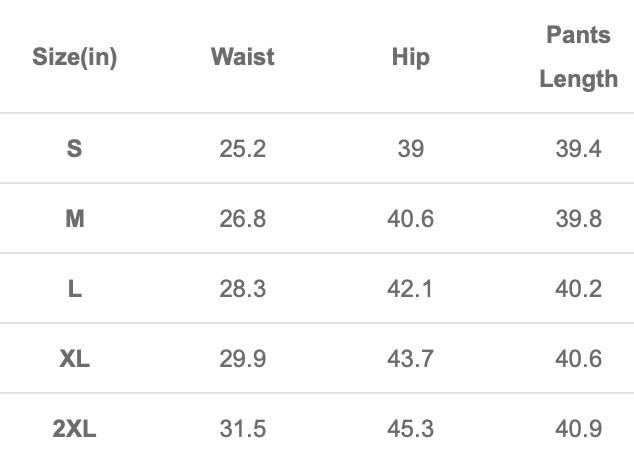The image size is (634, 457).
Task: Click the XL size row label
Action: [75, 359]
